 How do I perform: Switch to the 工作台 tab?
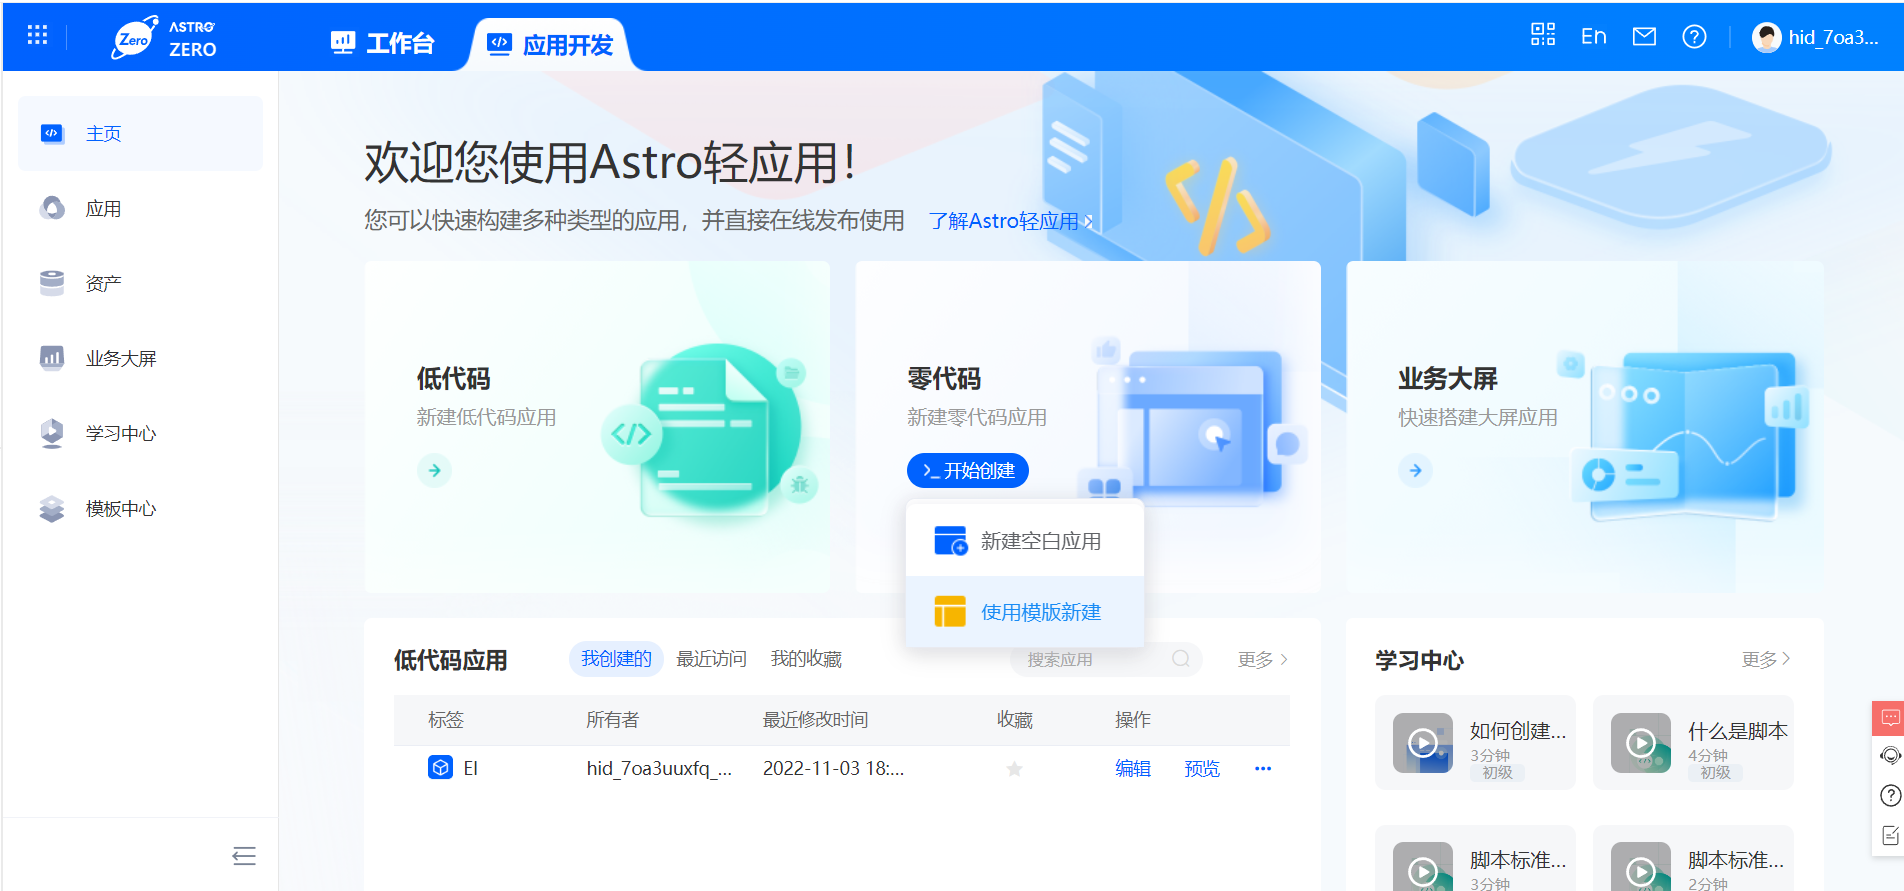(383, 44)
